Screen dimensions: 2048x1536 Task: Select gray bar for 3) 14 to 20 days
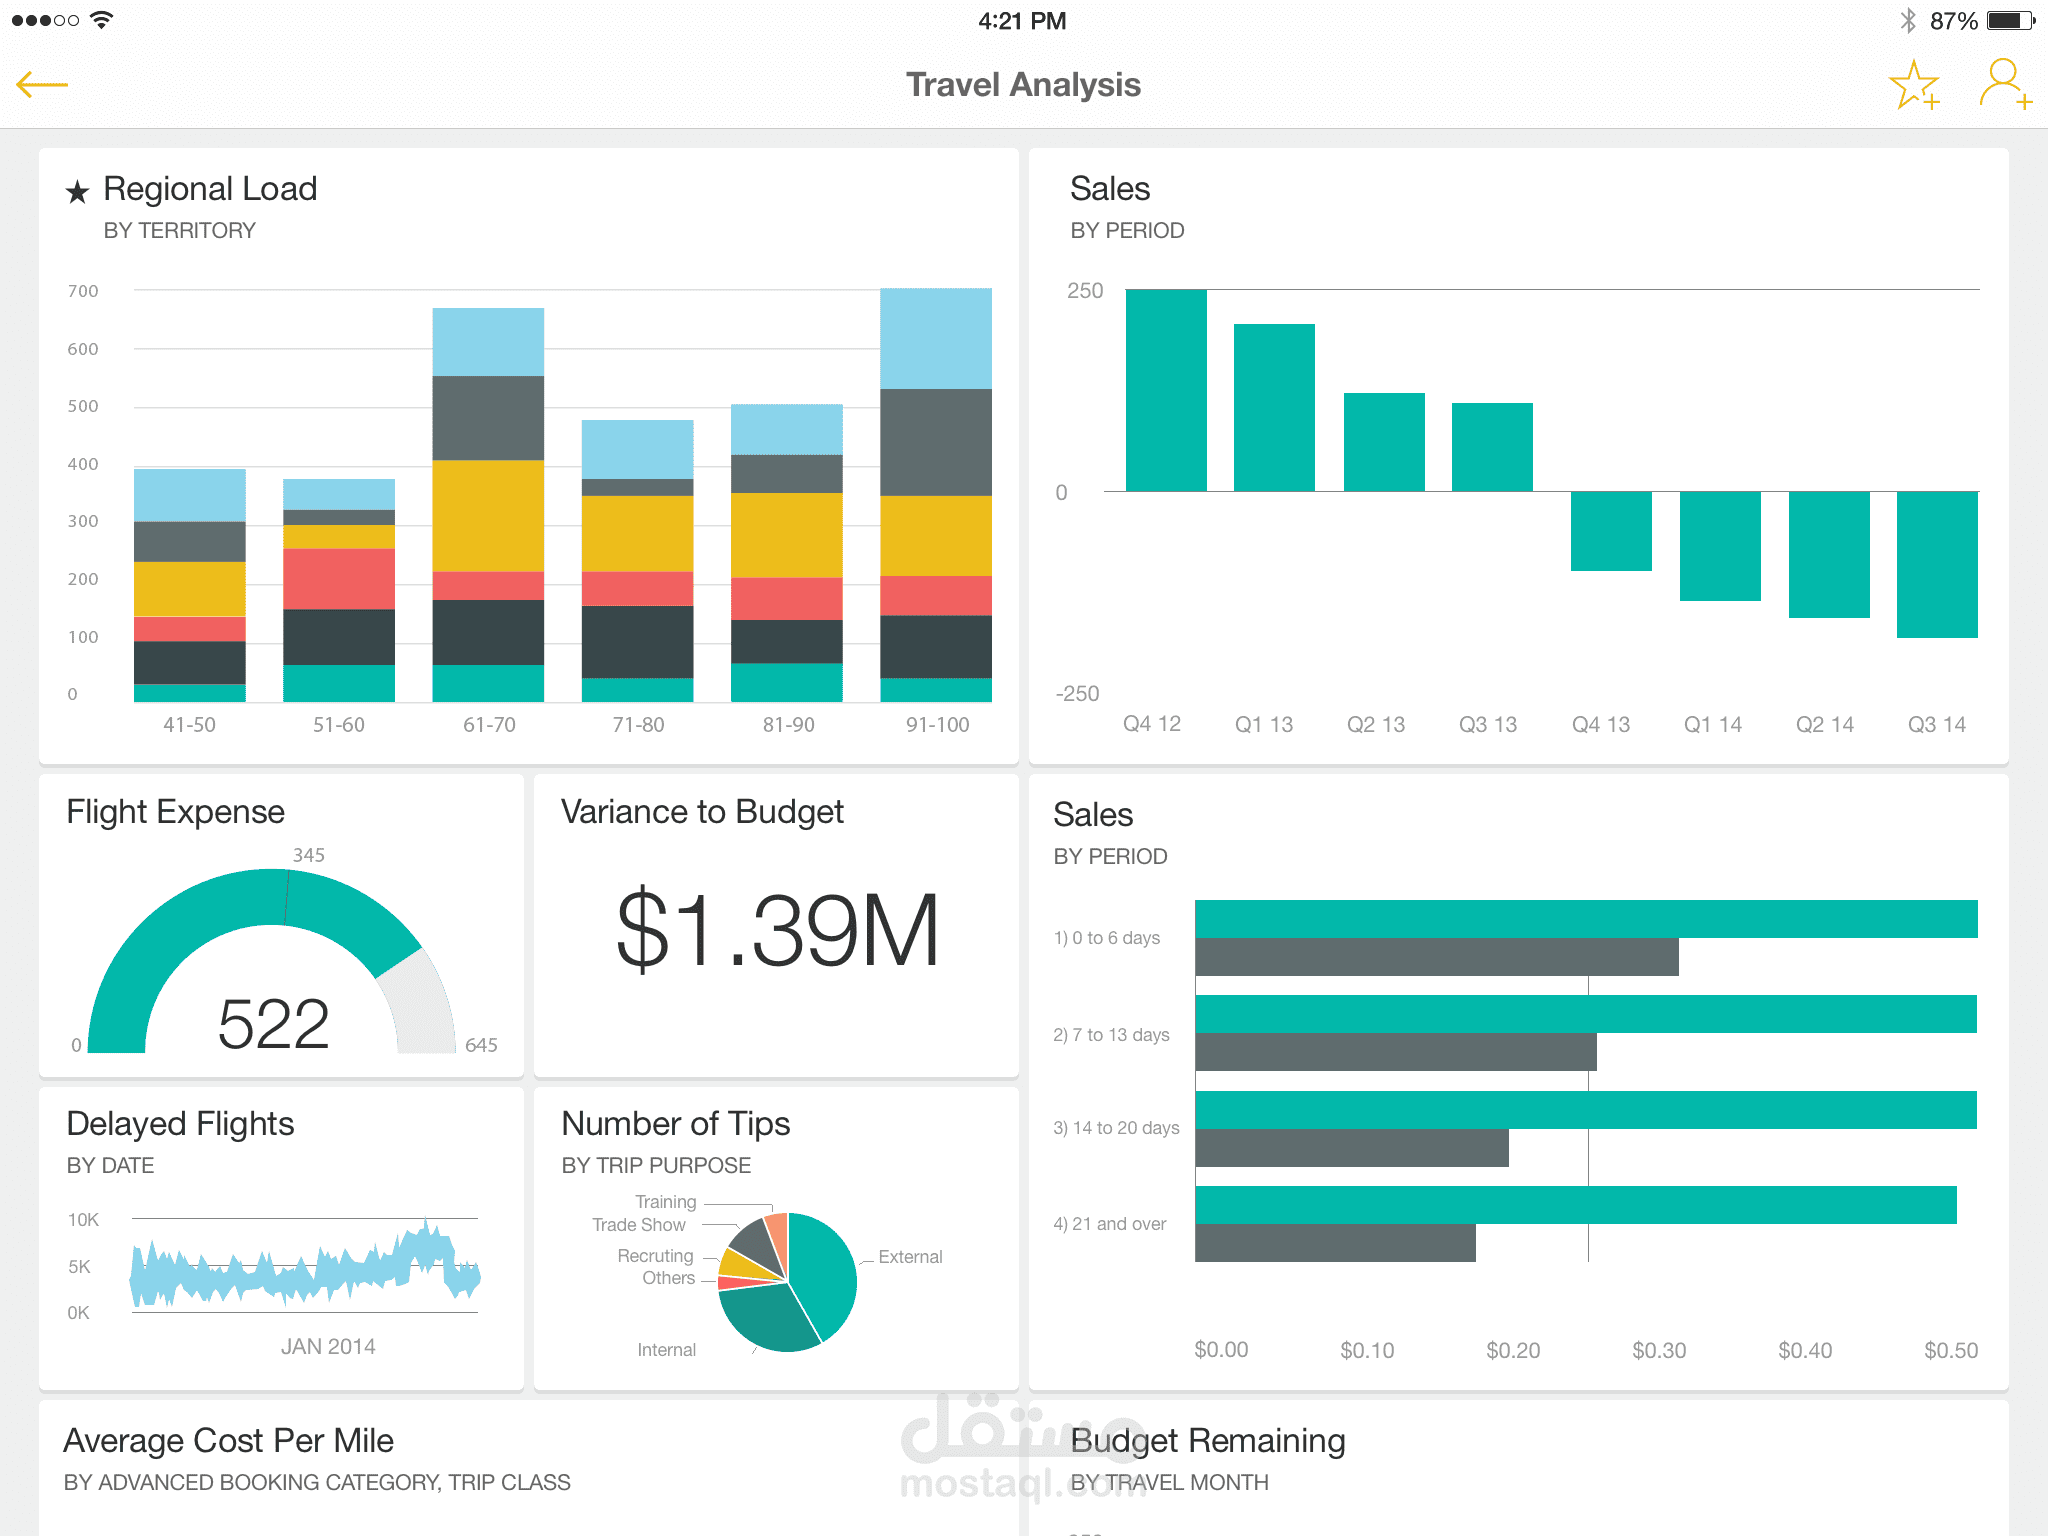pos(1352,1148)
